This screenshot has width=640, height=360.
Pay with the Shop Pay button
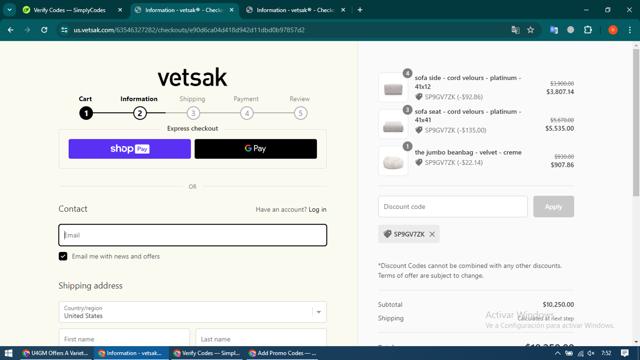129,149
